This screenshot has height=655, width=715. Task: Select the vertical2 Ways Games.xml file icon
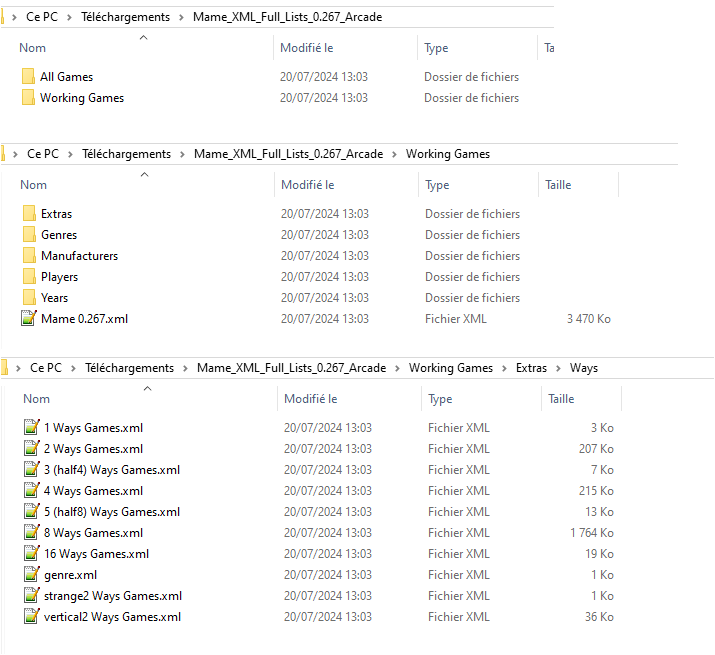click(32, 617)
